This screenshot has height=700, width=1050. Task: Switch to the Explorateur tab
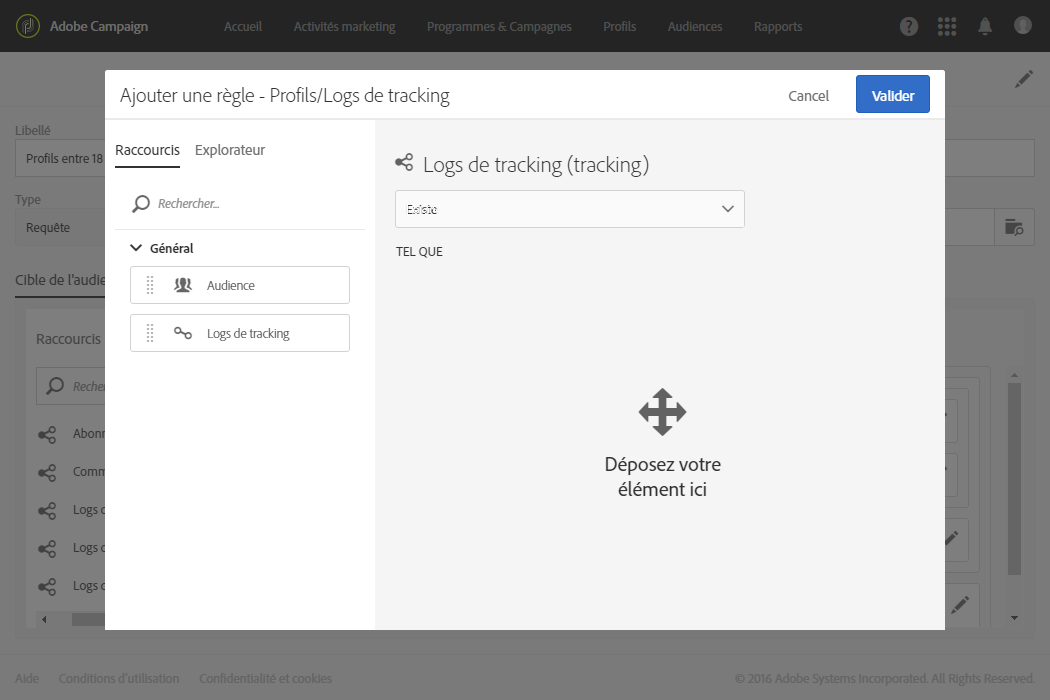[x=230, y=150]
